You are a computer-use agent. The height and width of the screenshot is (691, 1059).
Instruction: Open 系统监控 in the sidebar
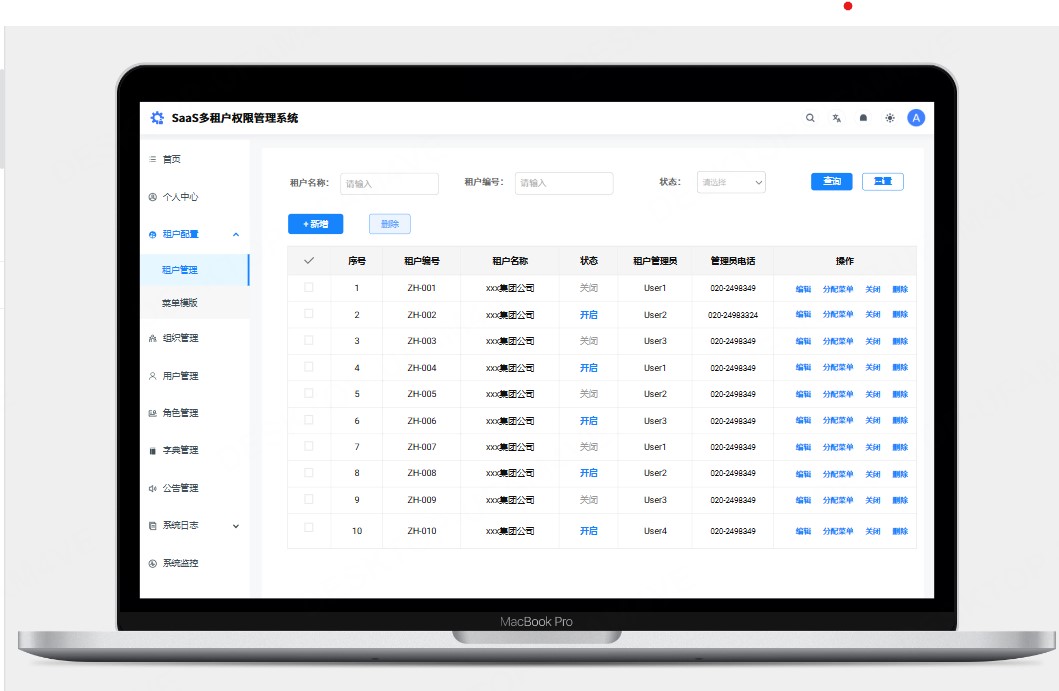pyautogui.click(x=180, y=563)
